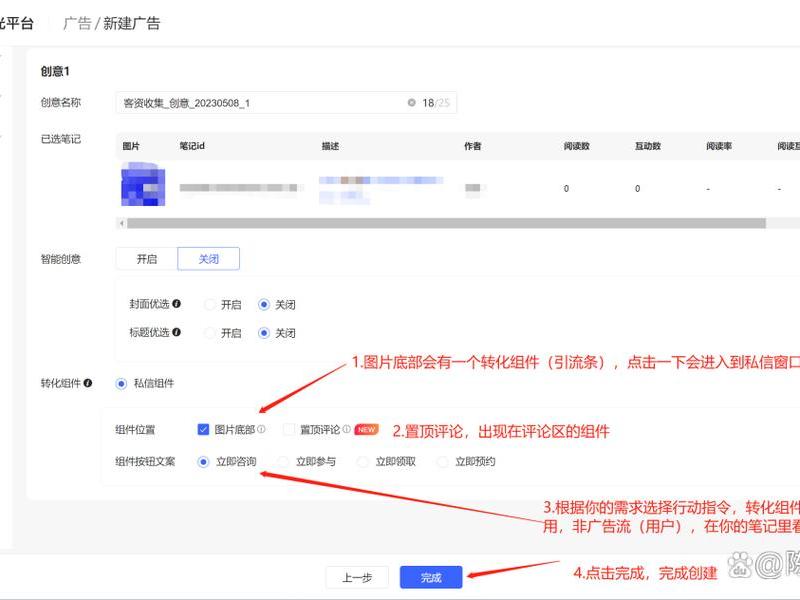Edit the 创意名称 input field
800x600 pixels.
[x=286, y=103]
